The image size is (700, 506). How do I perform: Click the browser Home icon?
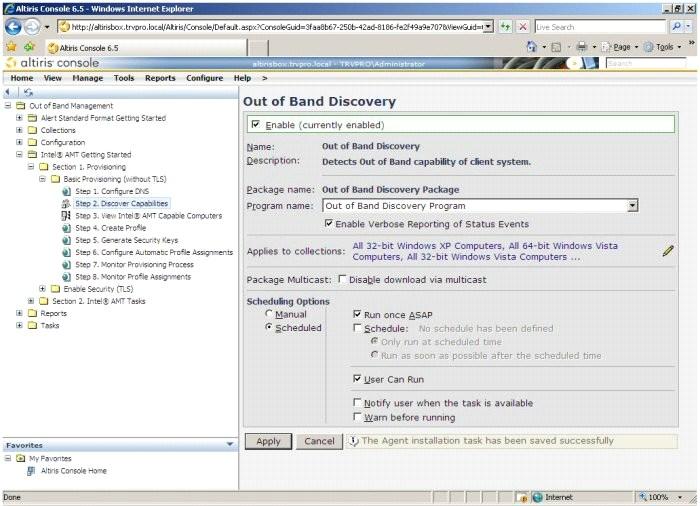point(531,46)
